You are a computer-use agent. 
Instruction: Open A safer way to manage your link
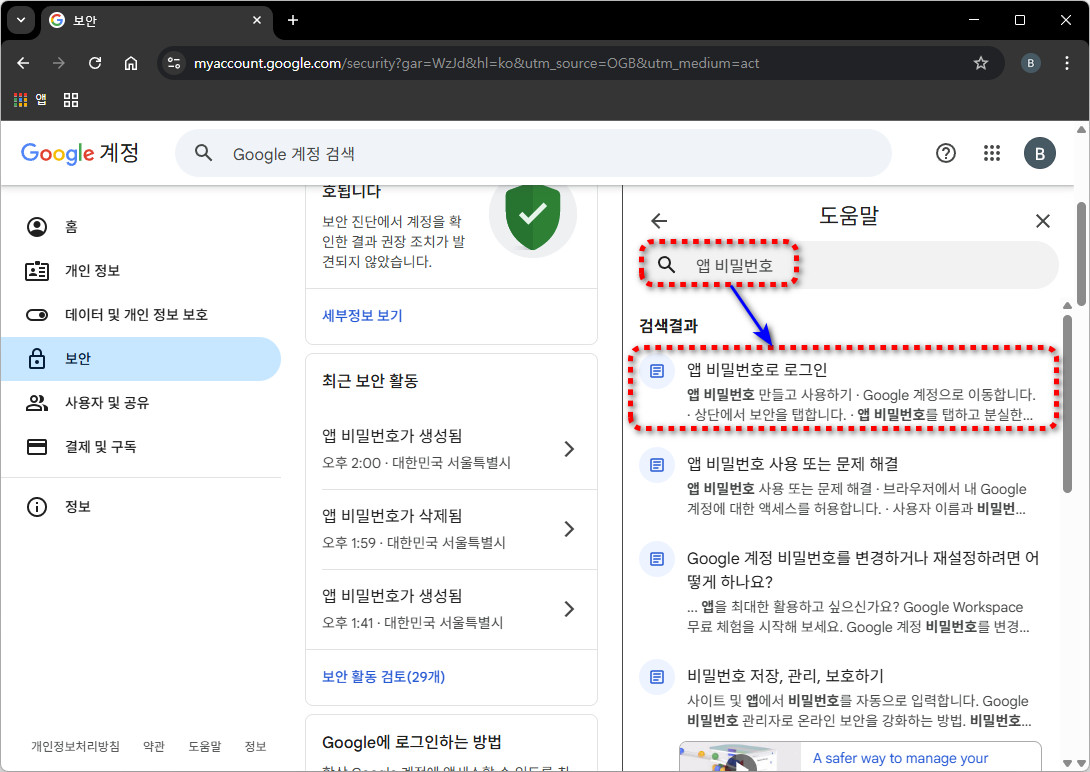900,758
